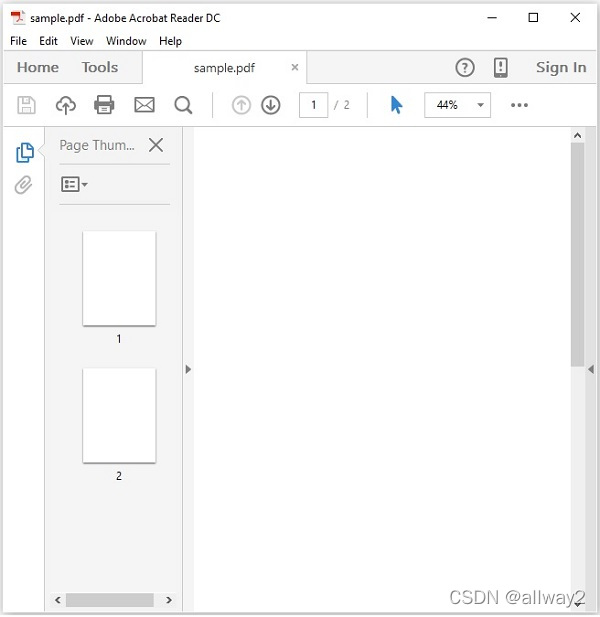
Task: Close the Page Thumbnails panel
Action: pos(156,145)
